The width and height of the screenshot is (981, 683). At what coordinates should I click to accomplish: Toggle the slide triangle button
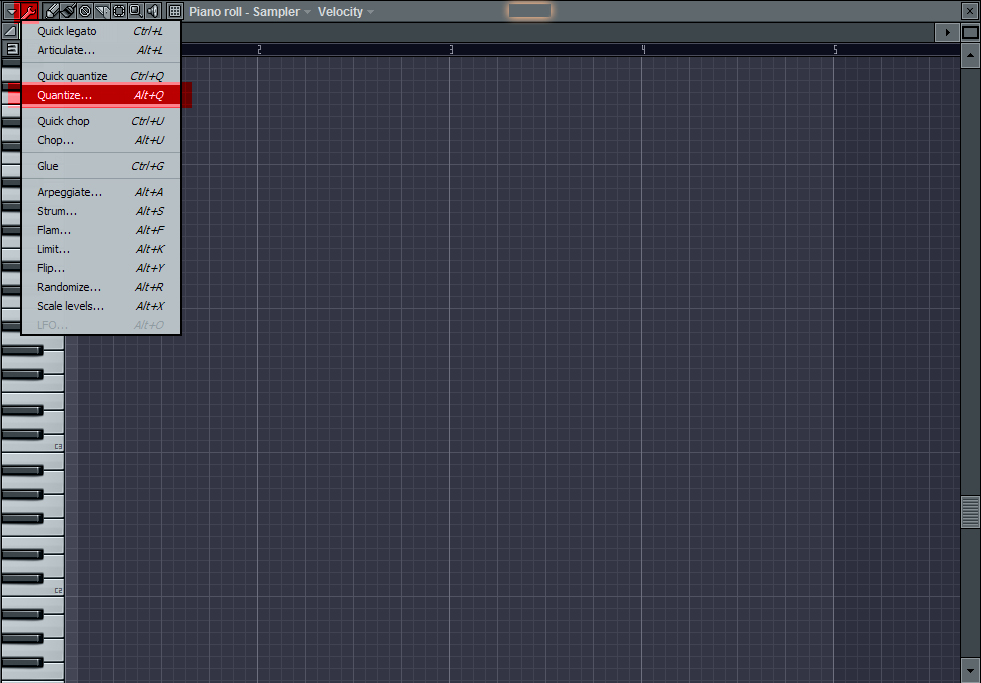pyautogui.click(x=11, y=31)
